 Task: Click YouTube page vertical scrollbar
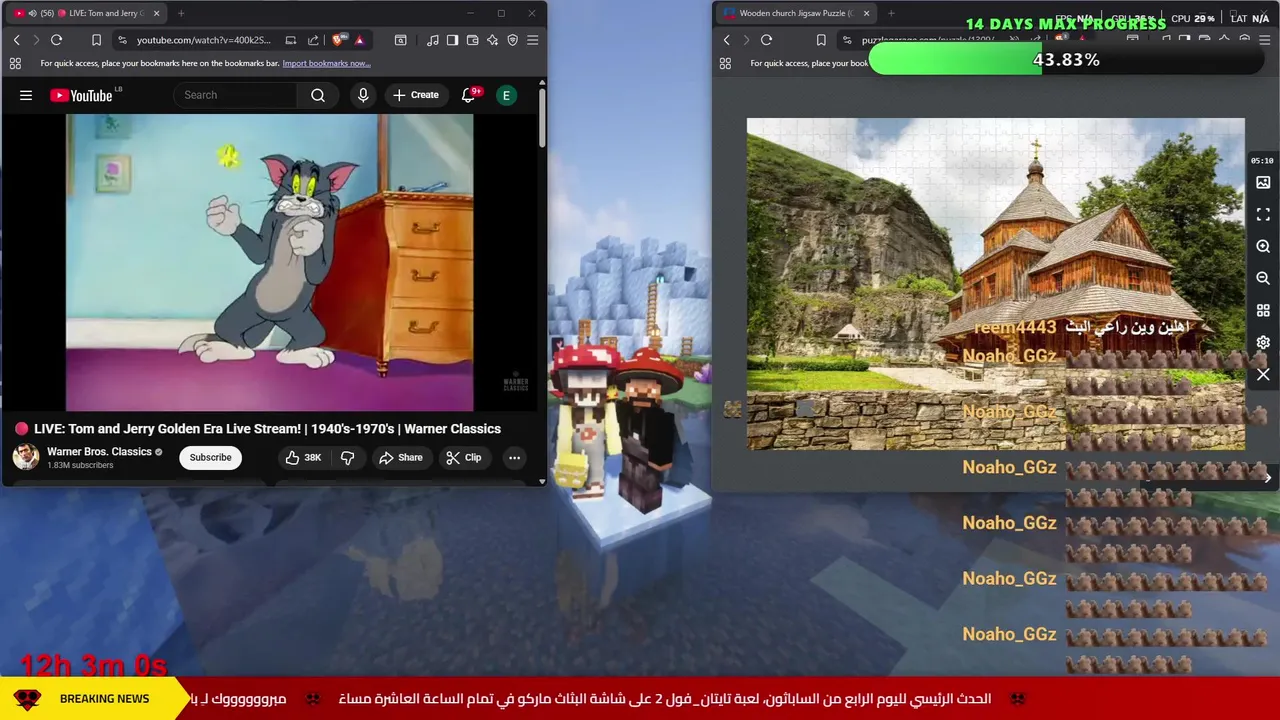(x=542, y=120)
